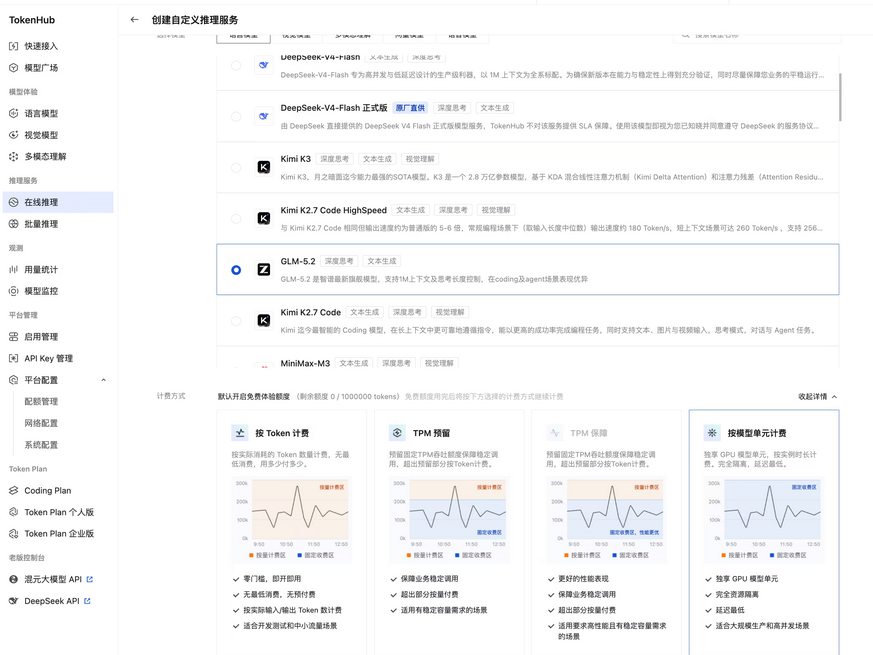Select the Kimi K2.7 Code radio button
Image resolution: width=873 pixels, height=655 pixels.
[x=236, y=321]
